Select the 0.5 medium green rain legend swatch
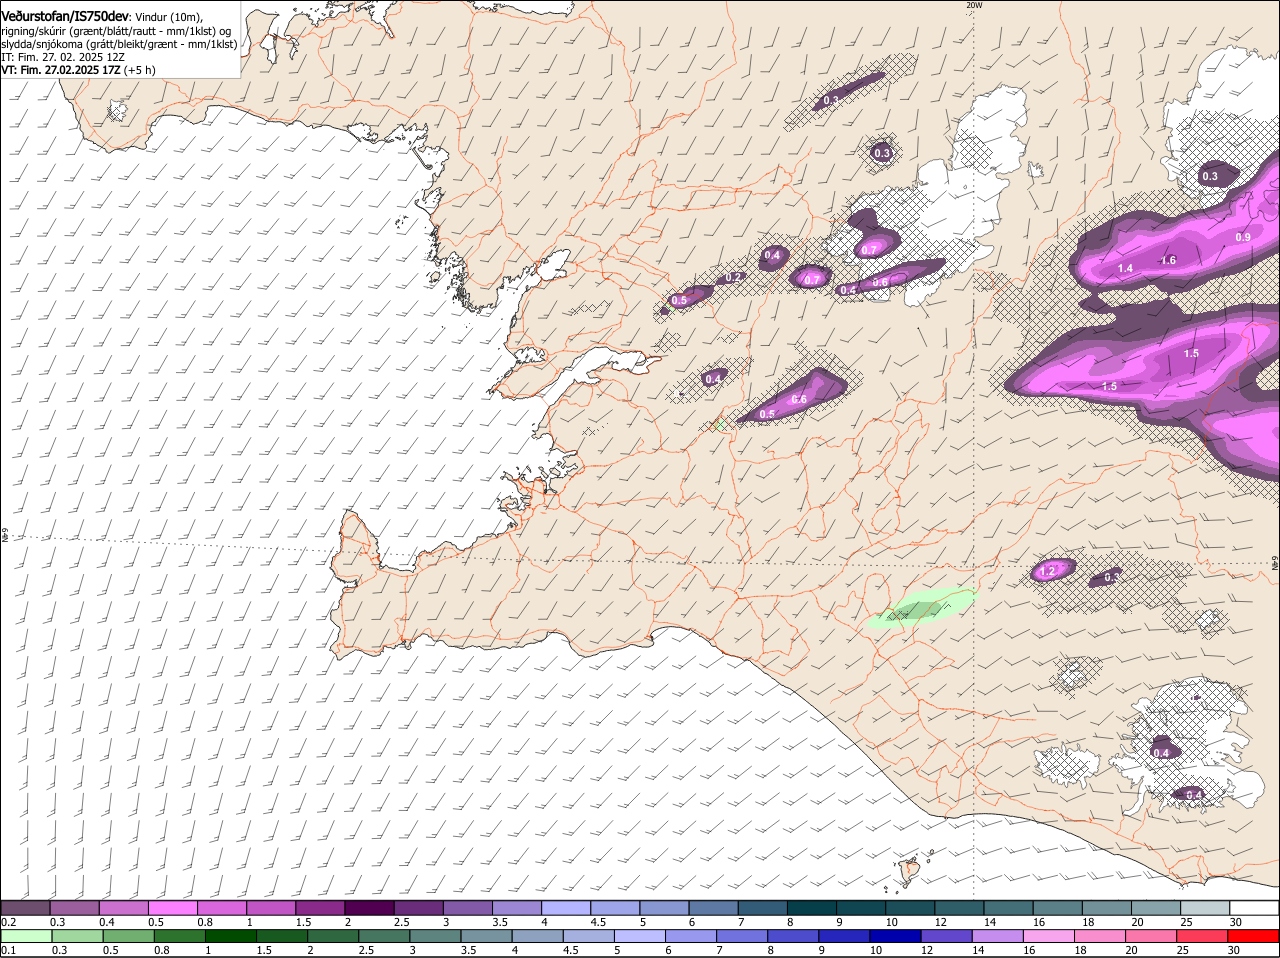The image size is (1280, 958). point(128,936)
